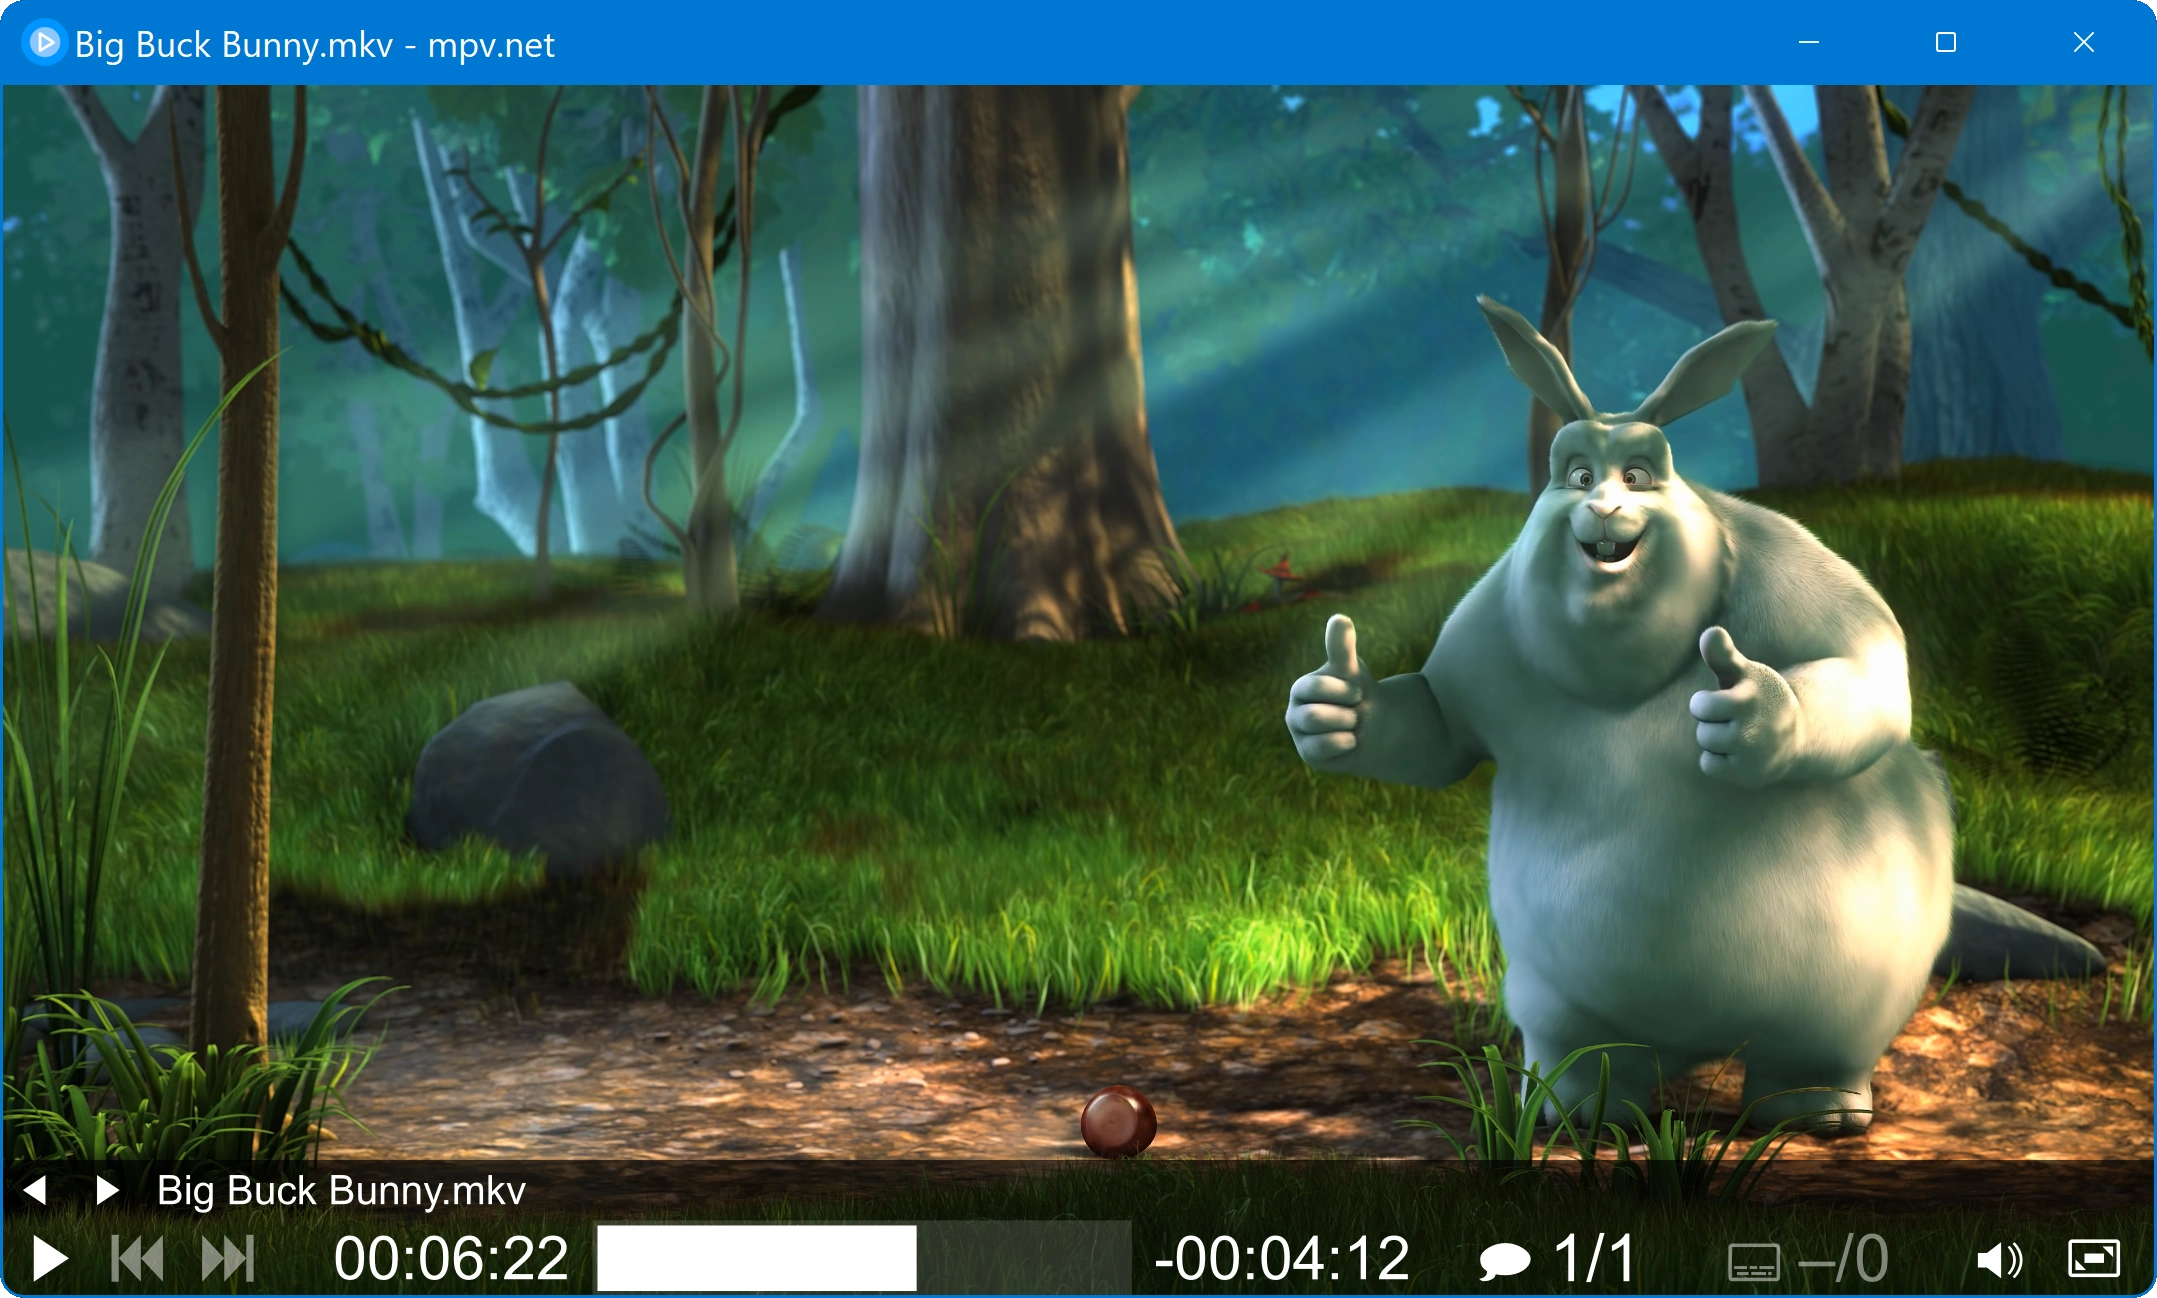Open playlist via Big Buck Bunny.mkv title

click(341, 1190)
